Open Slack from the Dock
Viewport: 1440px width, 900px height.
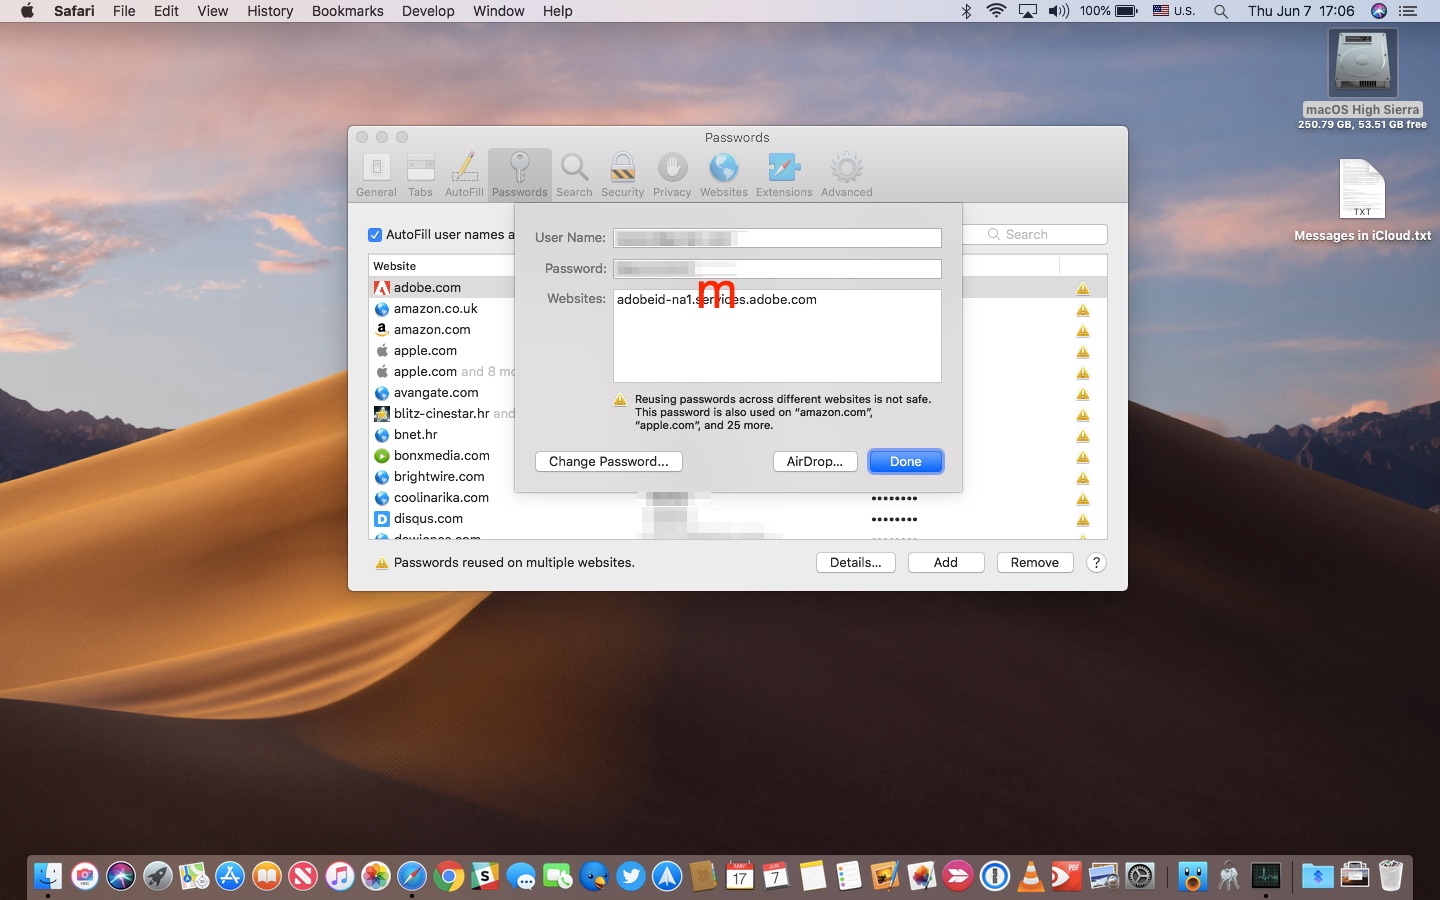coord(485,877)
